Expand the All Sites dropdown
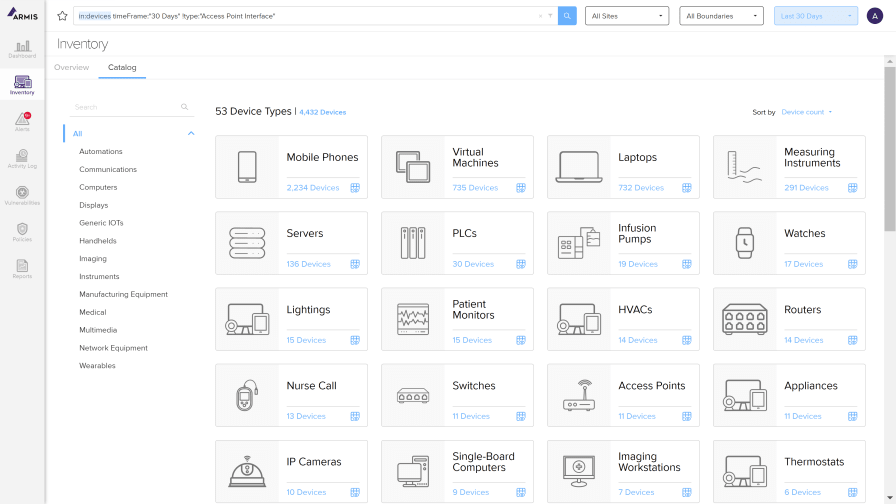 coord(627,16)
